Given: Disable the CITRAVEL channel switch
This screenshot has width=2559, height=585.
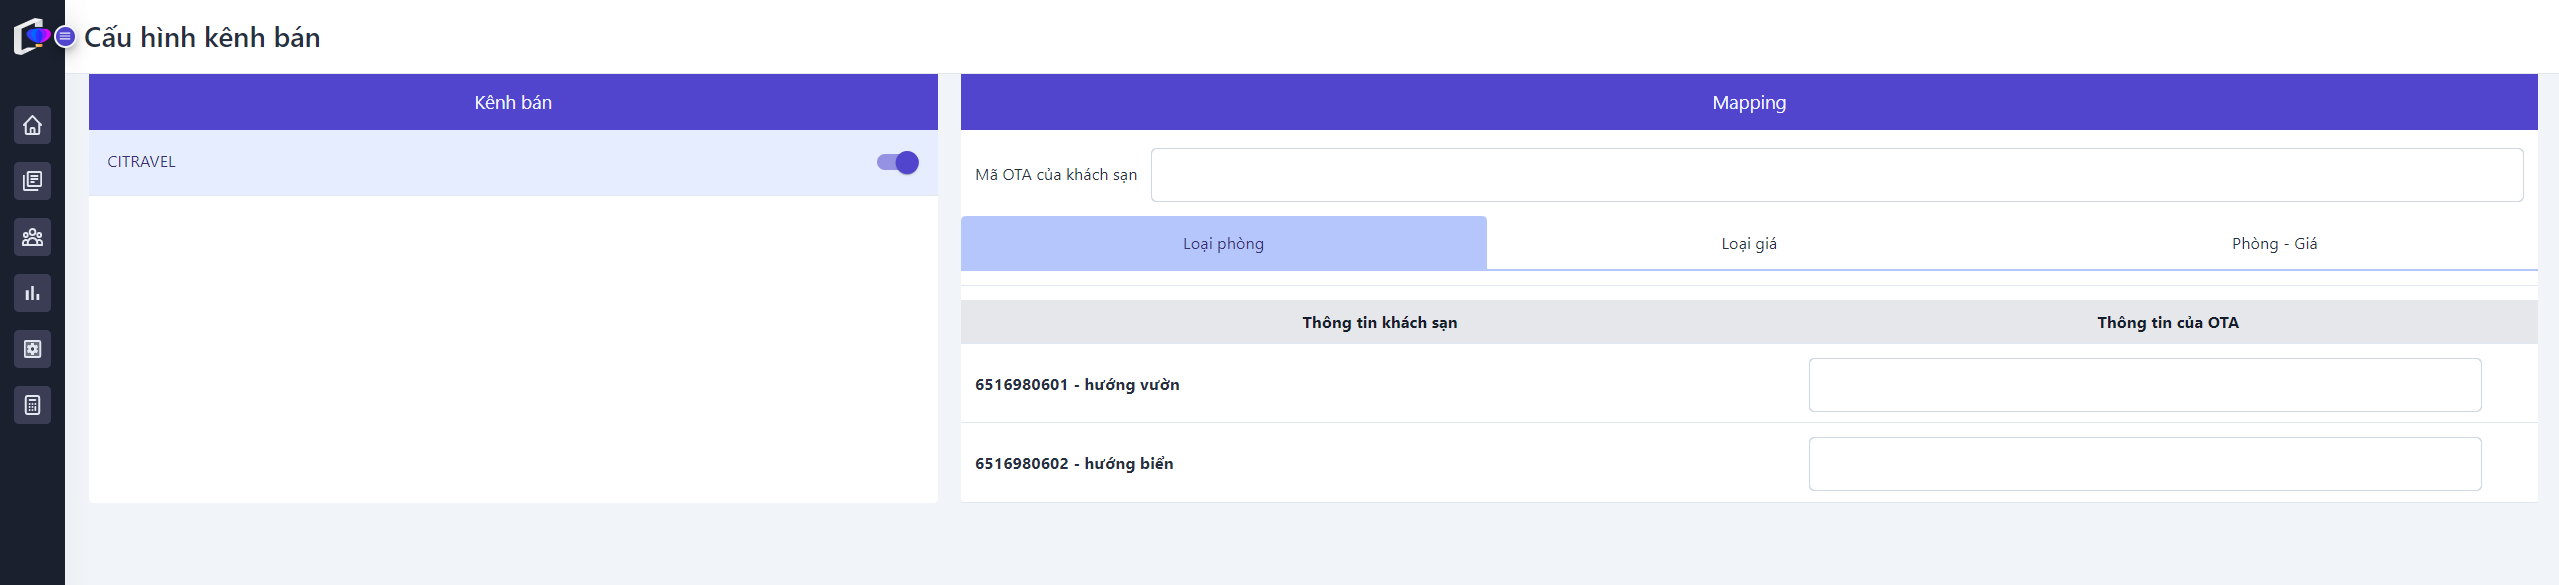Looking at the screenshot, I should (898, 162).
